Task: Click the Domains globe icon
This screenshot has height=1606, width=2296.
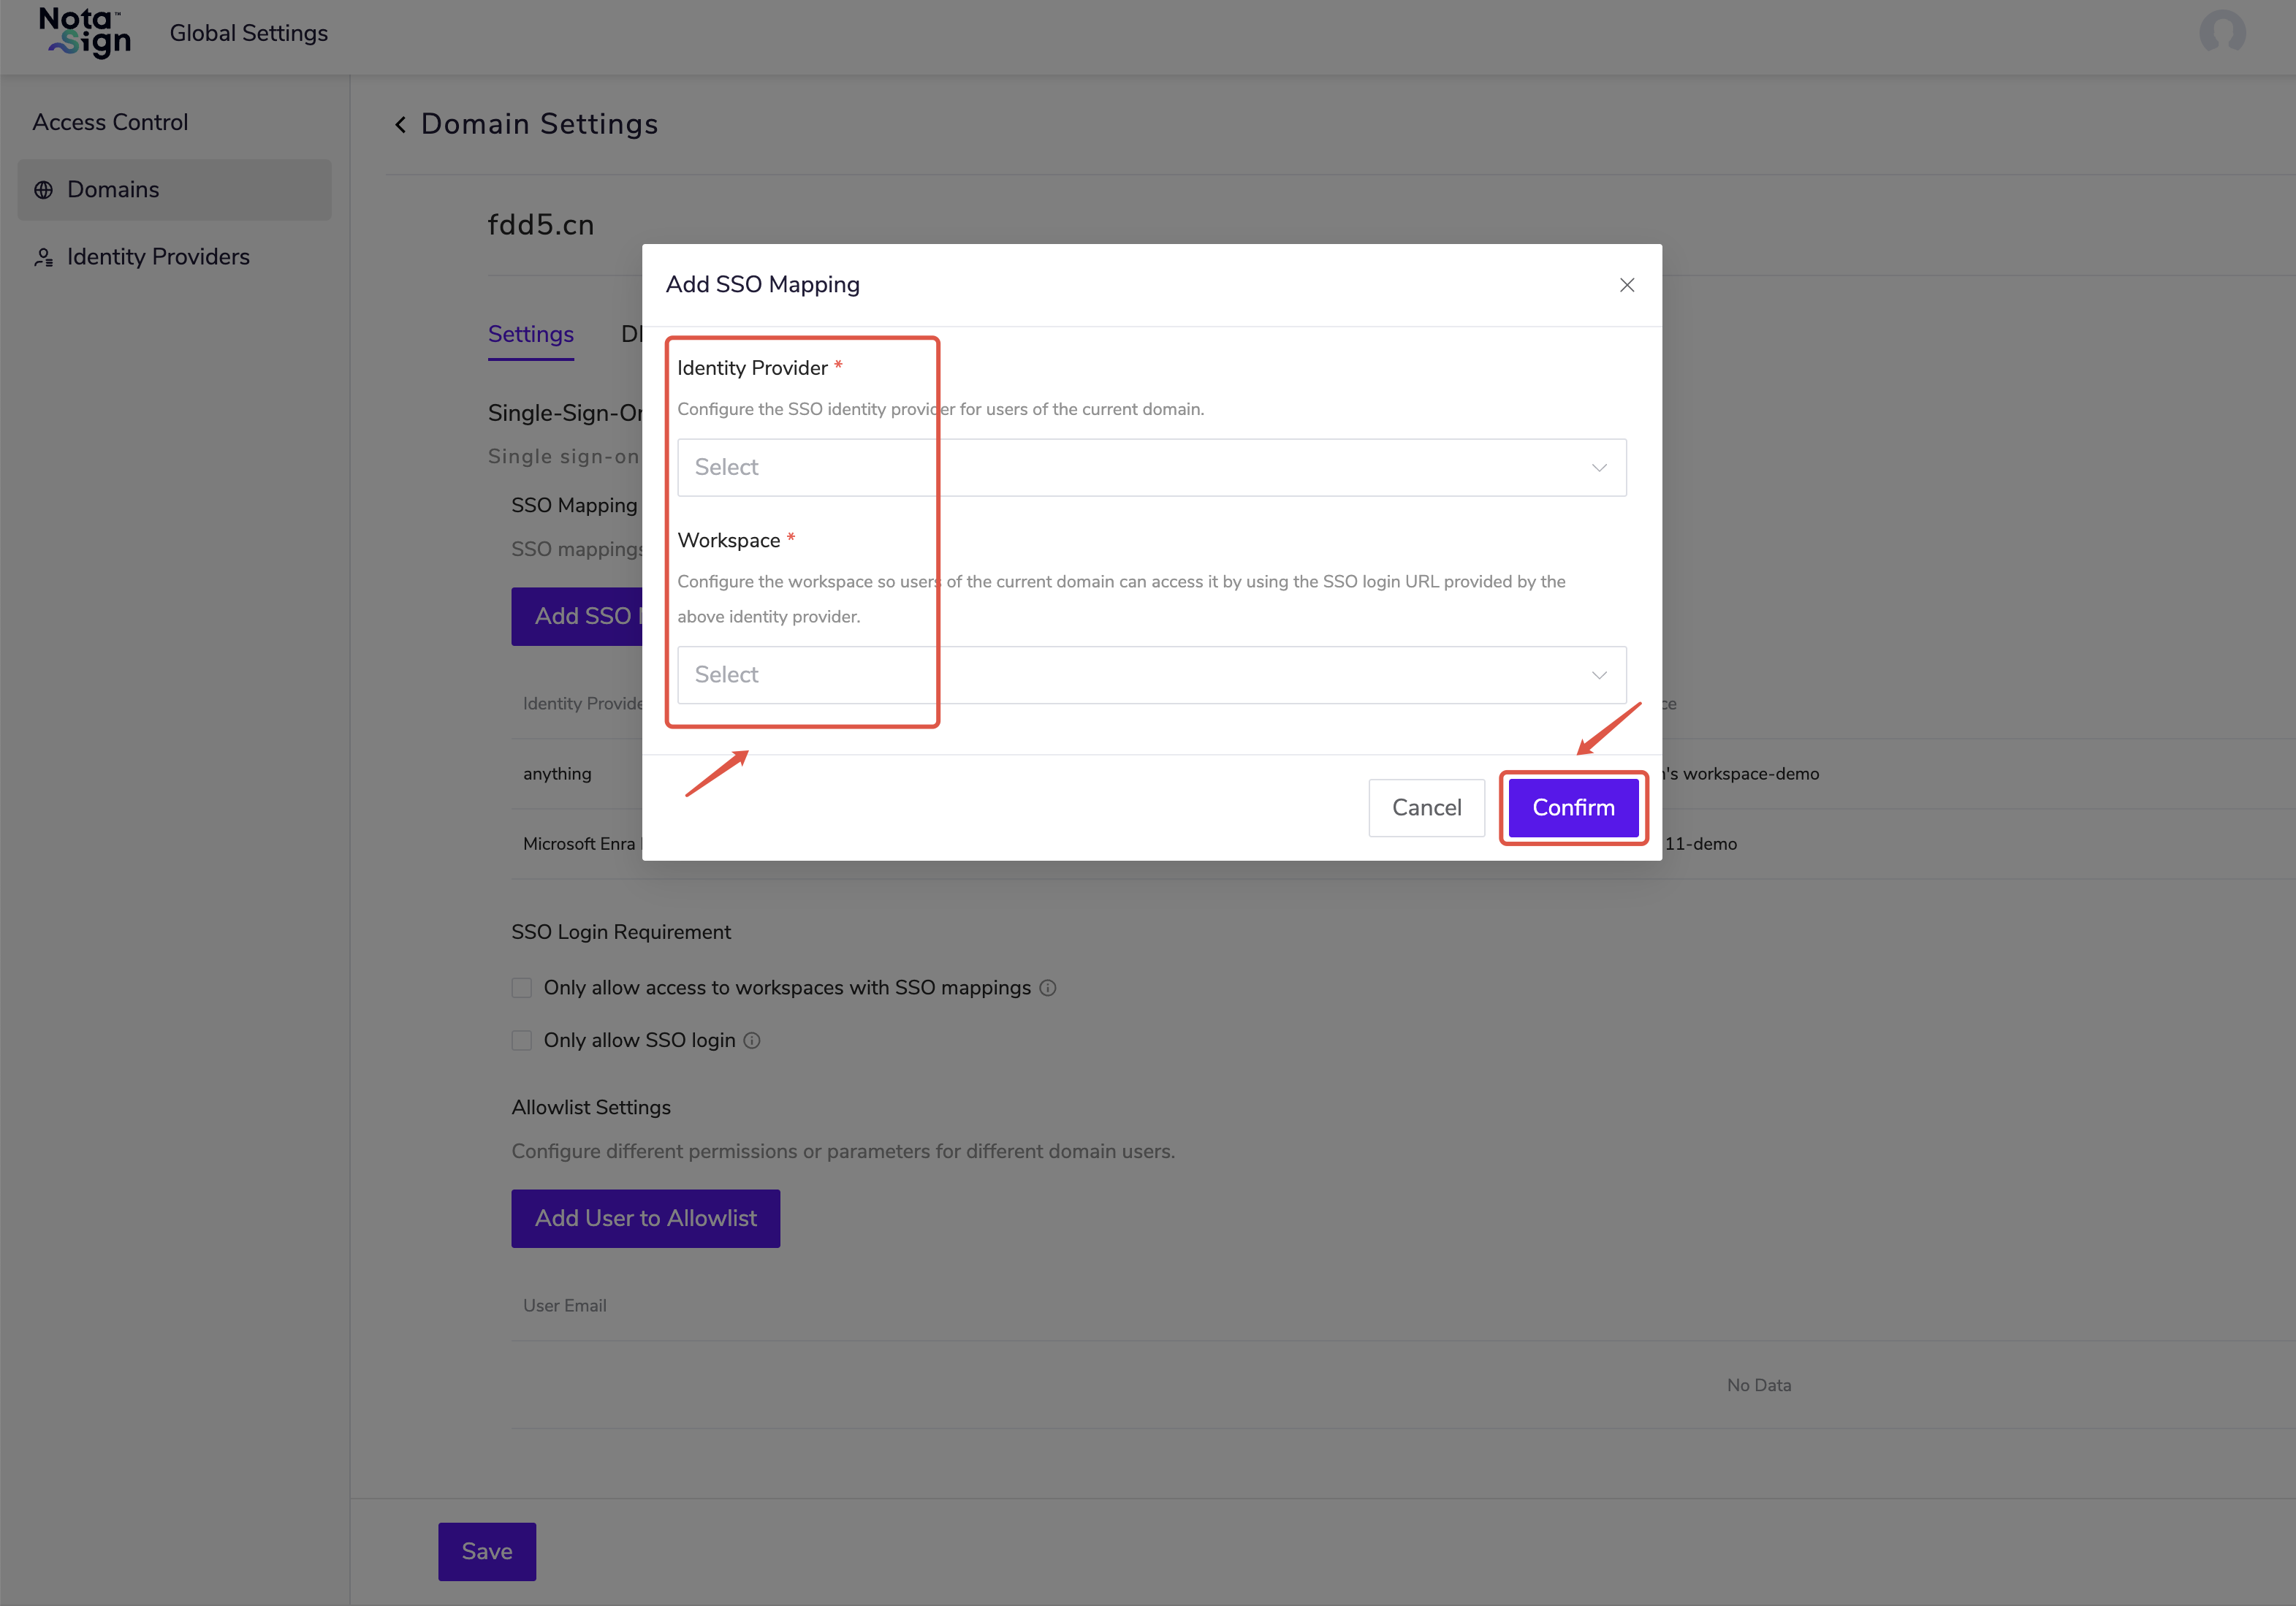Action: click(44, 190)
